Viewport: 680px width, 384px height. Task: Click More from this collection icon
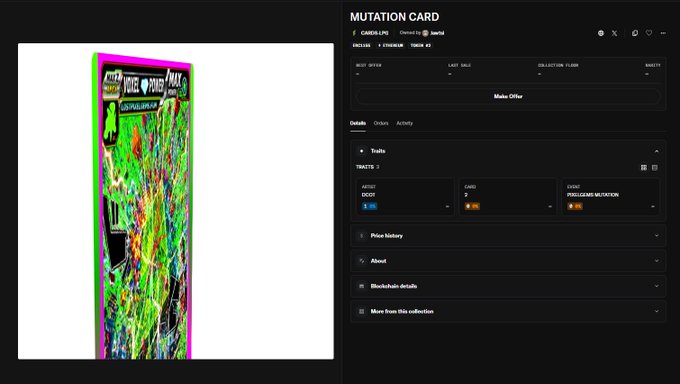(x=361, y=311)
